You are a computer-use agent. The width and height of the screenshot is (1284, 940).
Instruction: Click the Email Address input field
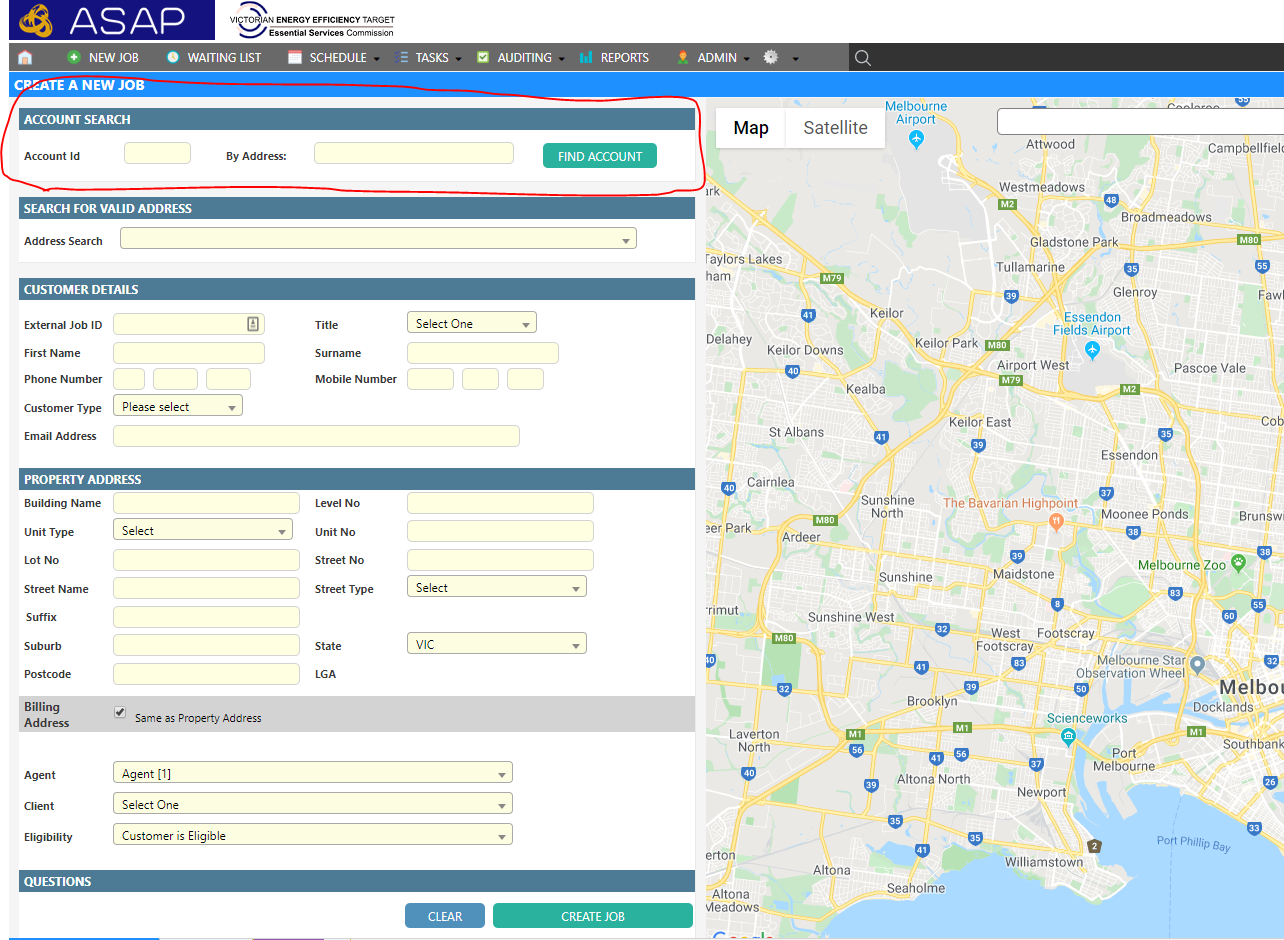pos(316,436)
